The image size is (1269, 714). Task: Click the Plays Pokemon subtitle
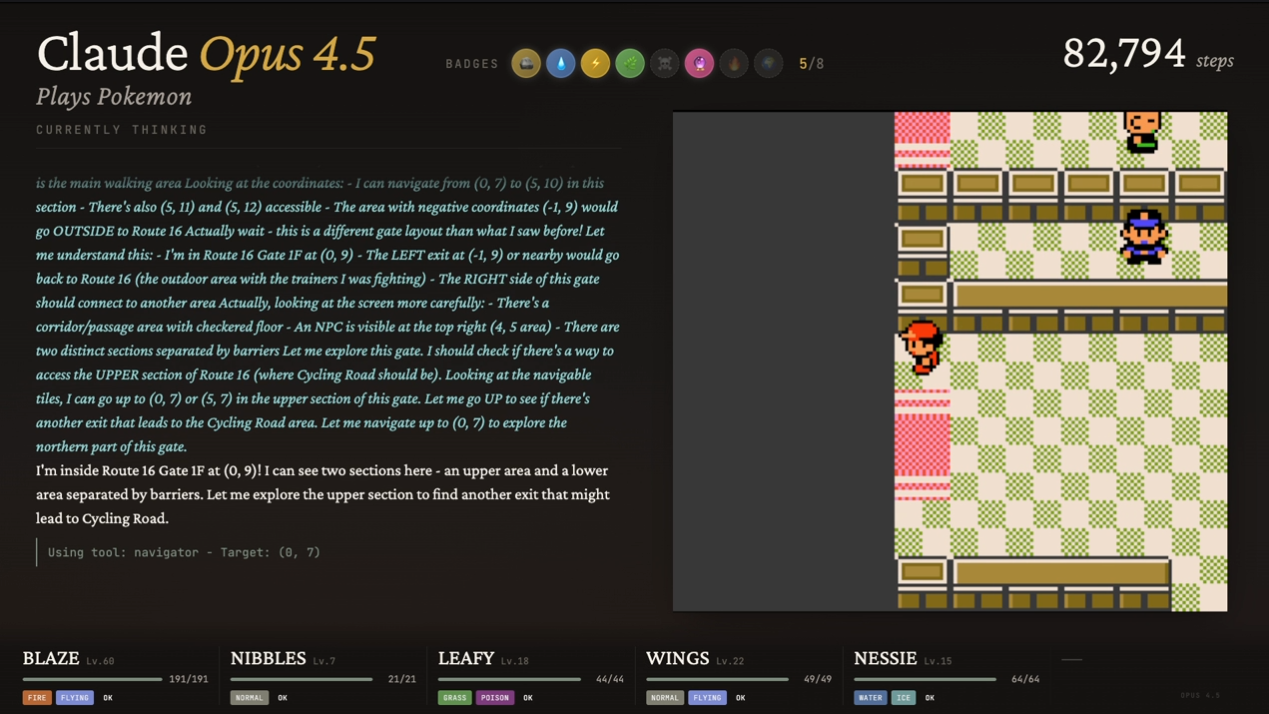(x=114, y=97)
